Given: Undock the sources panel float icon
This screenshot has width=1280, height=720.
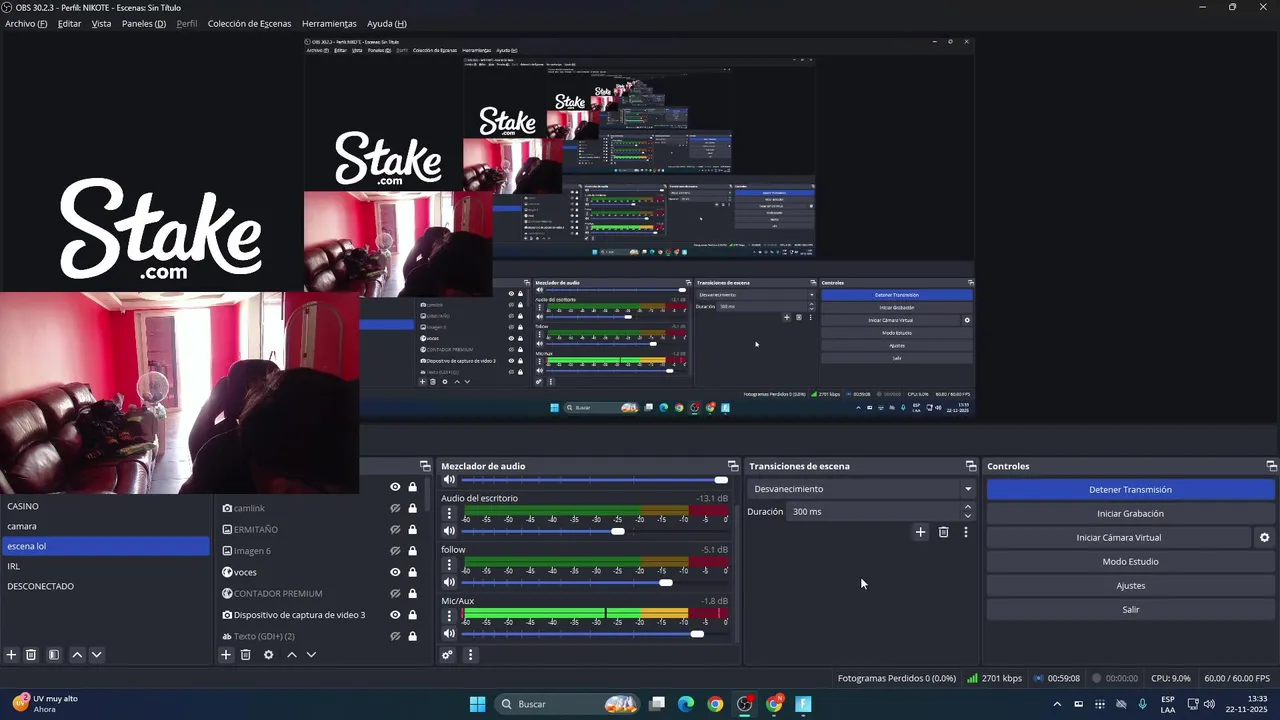Looking at the screenshot, I should click(425, 466).
